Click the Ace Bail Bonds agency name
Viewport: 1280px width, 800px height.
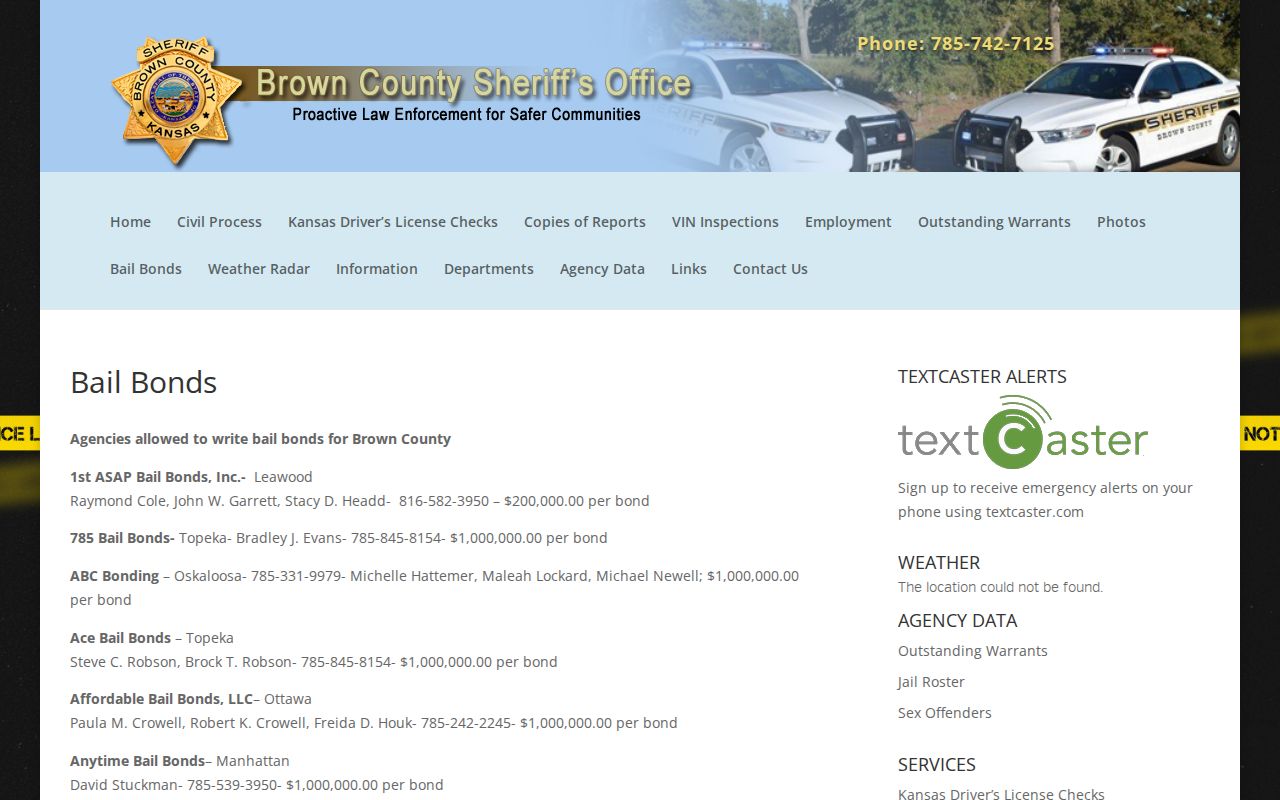[x=120, y=638]
